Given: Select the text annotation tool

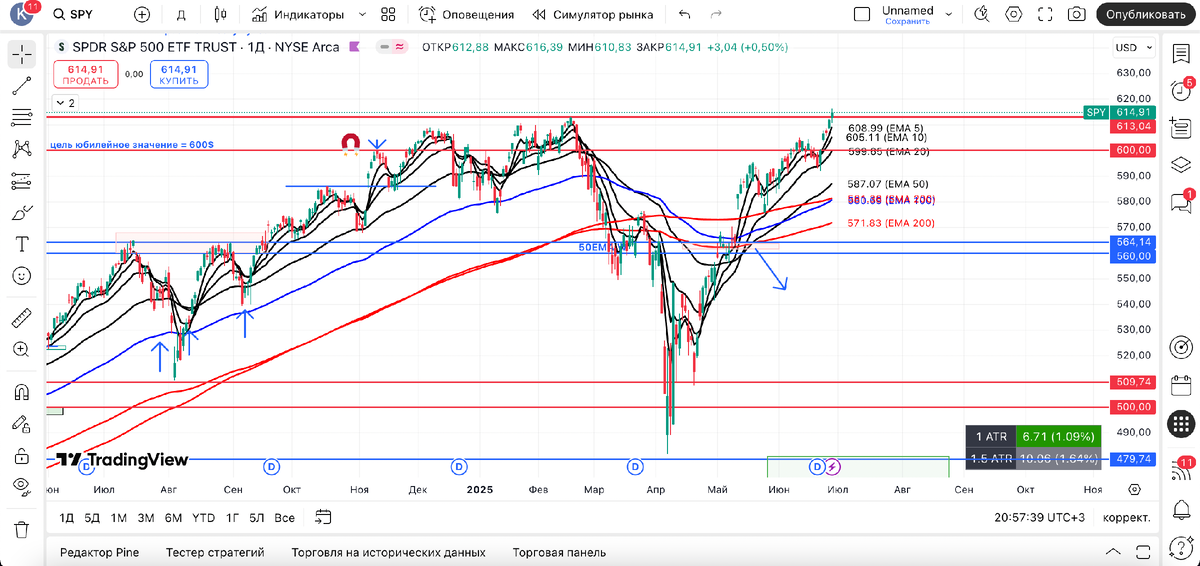Looking at the screenshot, I should 21,244.
